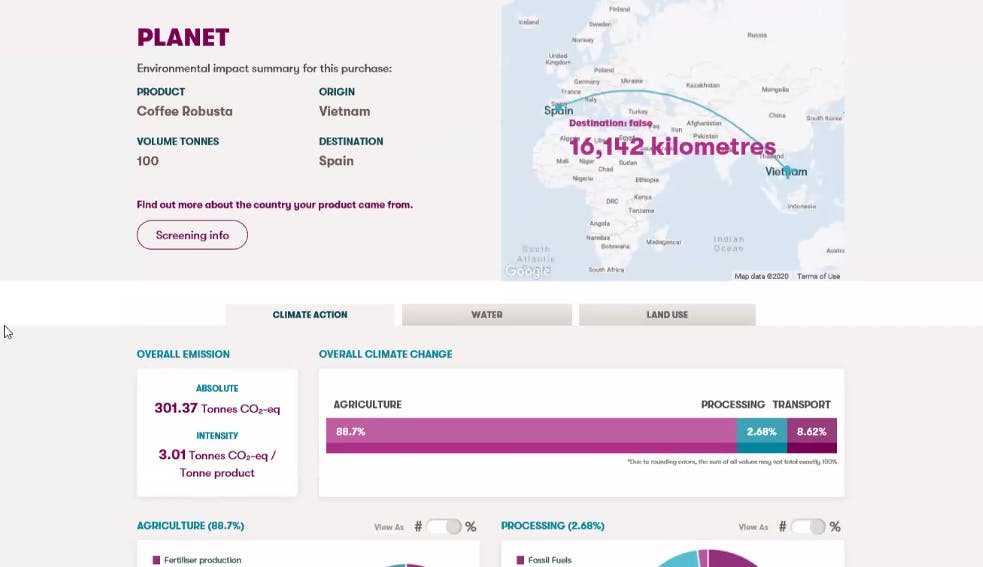The height and width of the screenshot is (567, 983).
Task: Toggle the Agriculture View As switch
Action: click(x=444, y=527)
